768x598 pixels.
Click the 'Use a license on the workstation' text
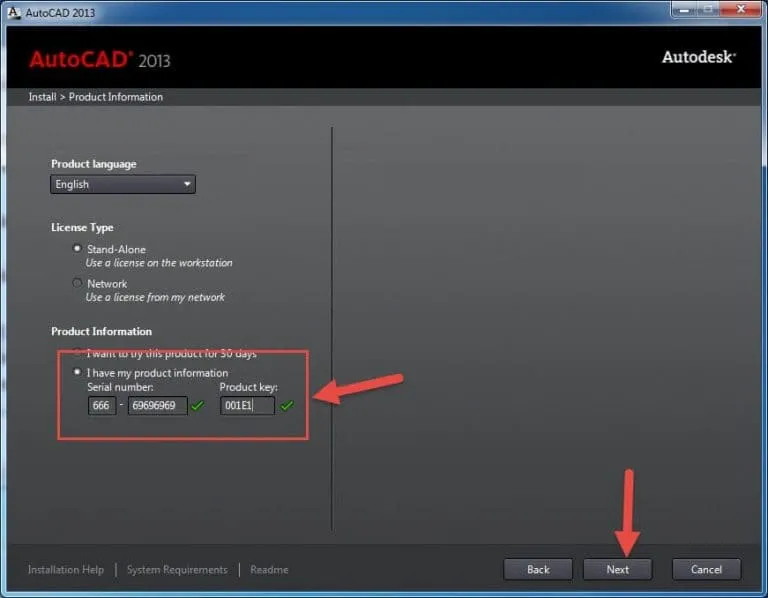(159, 263)
